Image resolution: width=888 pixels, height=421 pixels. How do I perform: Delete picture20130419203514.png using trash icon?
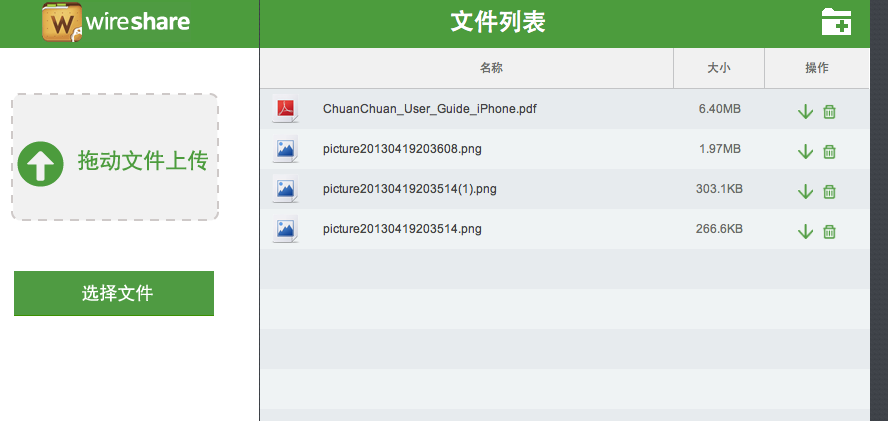829,232
